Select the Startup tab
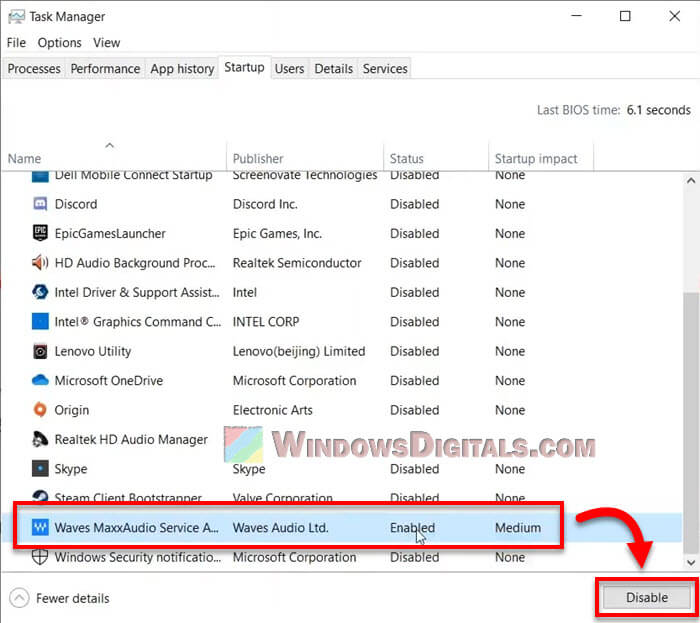The image size is (700, 623). (x=244, y=67)
